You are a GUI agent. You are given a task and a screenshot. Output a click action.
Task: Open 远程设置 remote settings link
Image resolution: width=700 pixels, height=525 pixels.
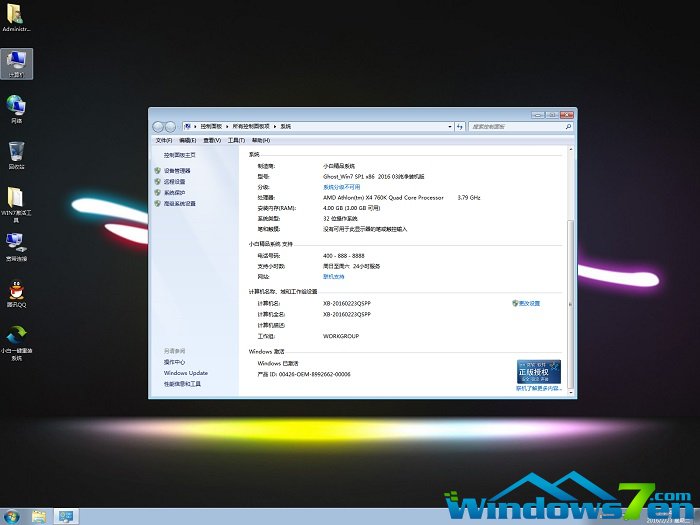[174, 182]
